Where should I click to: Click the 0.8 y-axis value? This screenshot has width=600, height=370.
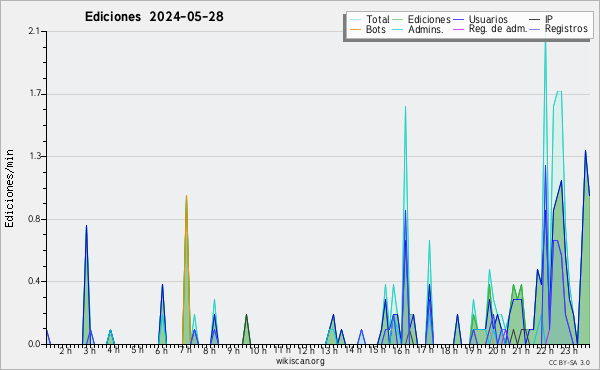click(x=34, y=219)
